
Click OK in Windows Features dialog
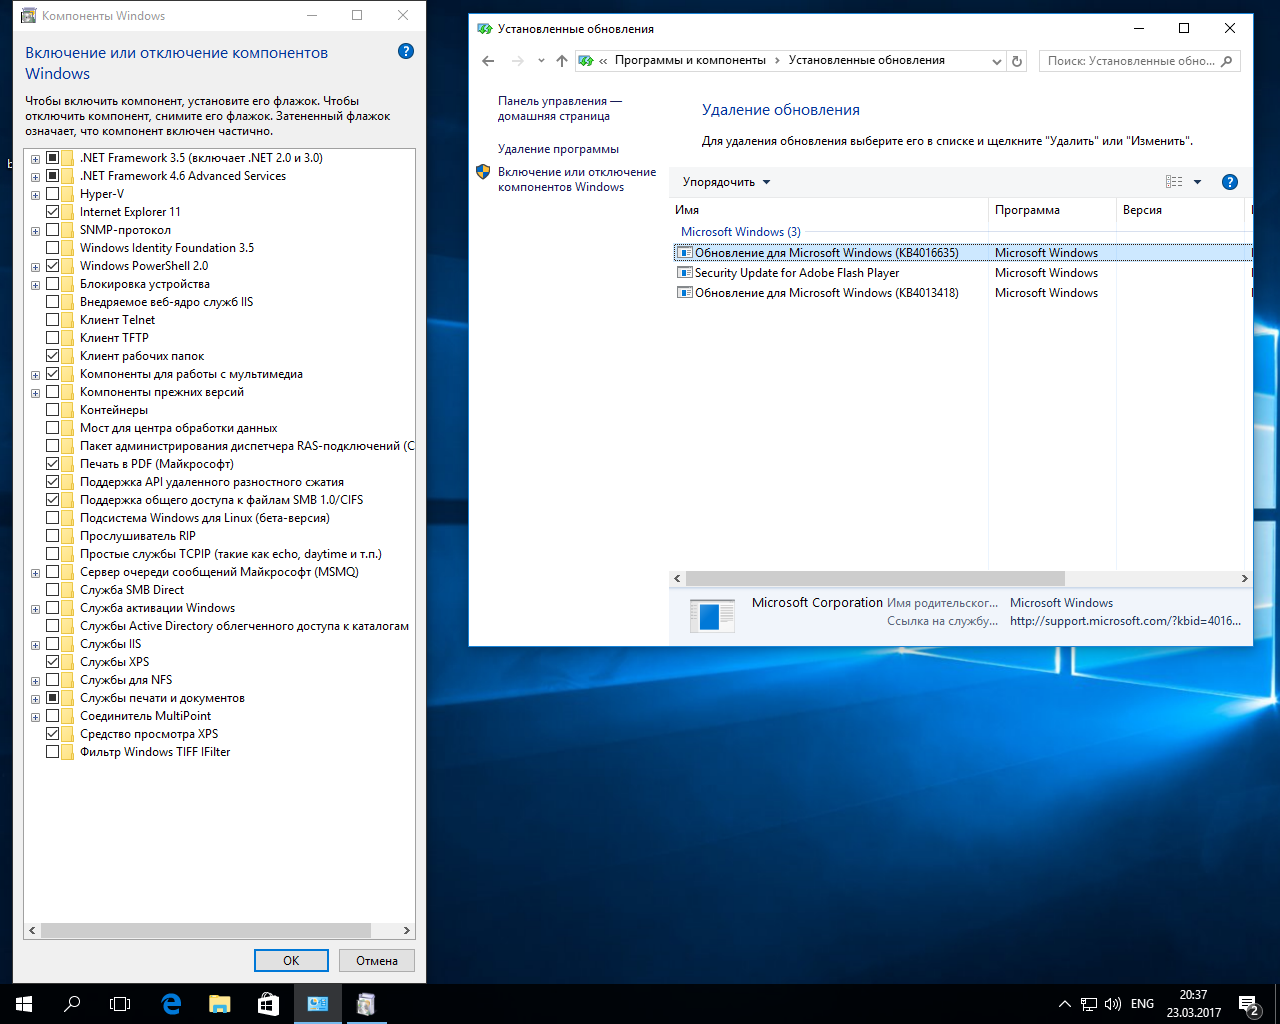291,960
